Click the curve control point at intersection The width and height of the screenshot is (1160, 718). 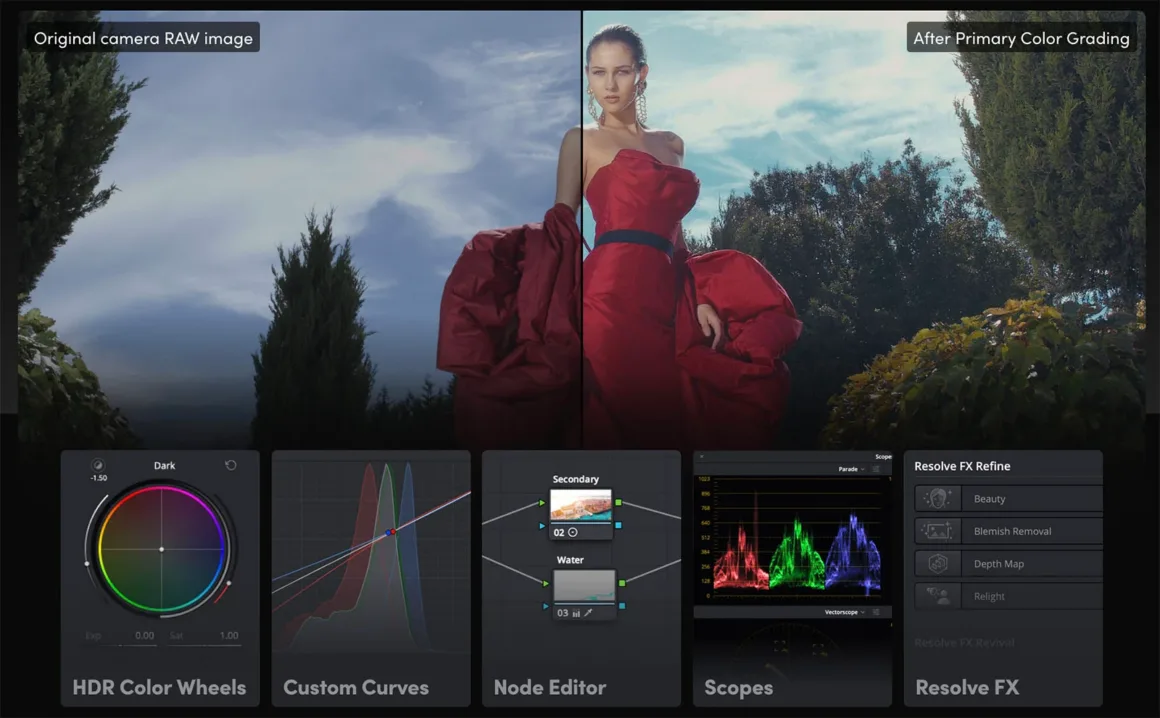coord(391,532)
